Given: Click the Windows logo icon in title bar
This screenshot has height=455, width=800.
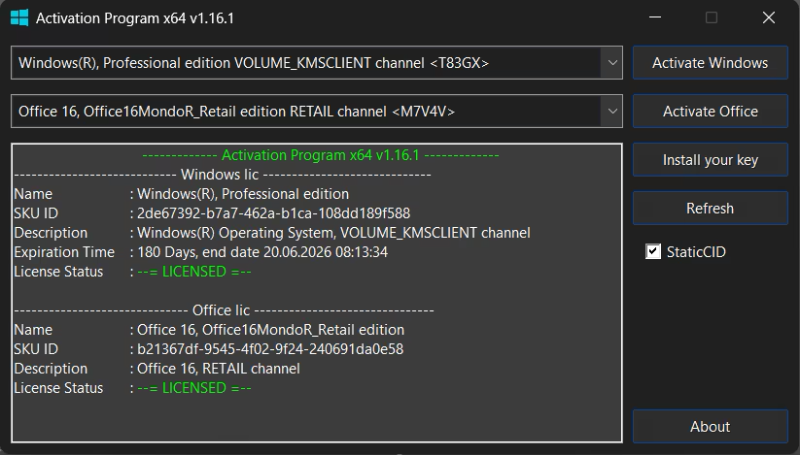Looking at the screenshot, I should [18, 18].
